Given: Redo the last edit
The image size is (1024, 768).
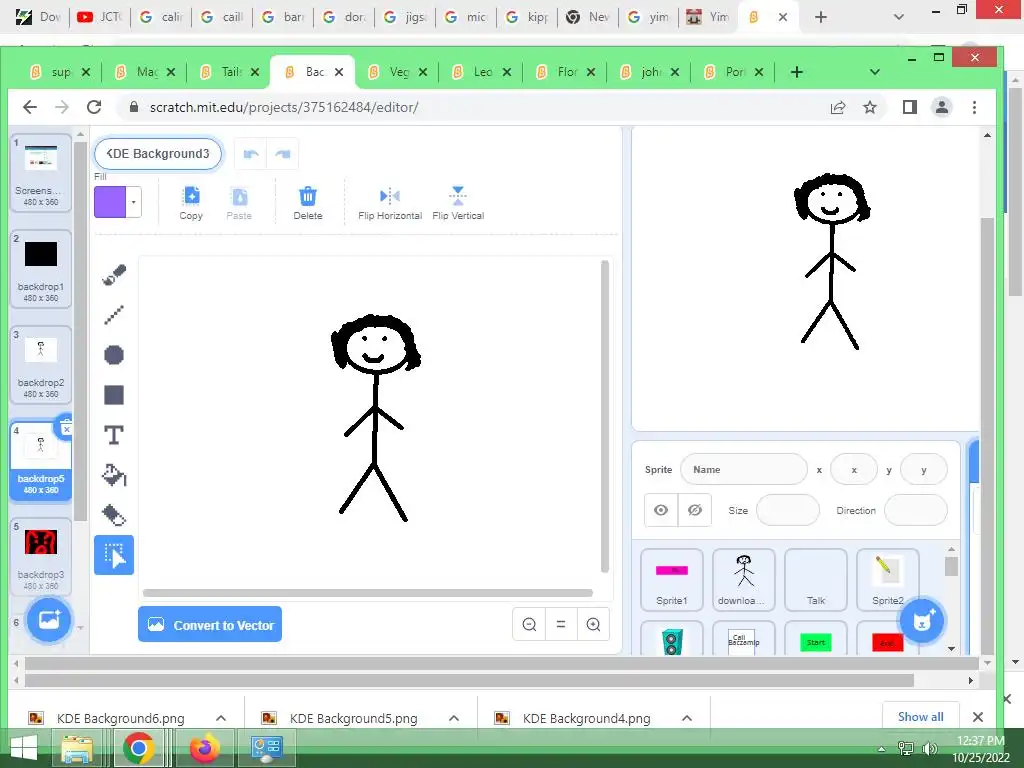Looking at the screenshot, I should [283, 154].
